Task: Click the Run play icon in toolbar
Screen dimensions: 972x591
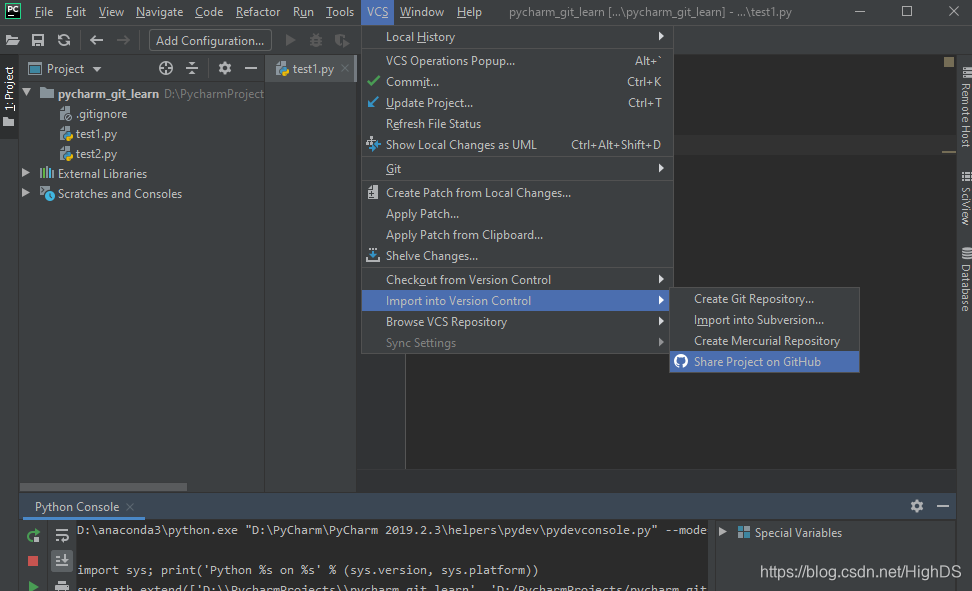Action: [x=290, y=40]
